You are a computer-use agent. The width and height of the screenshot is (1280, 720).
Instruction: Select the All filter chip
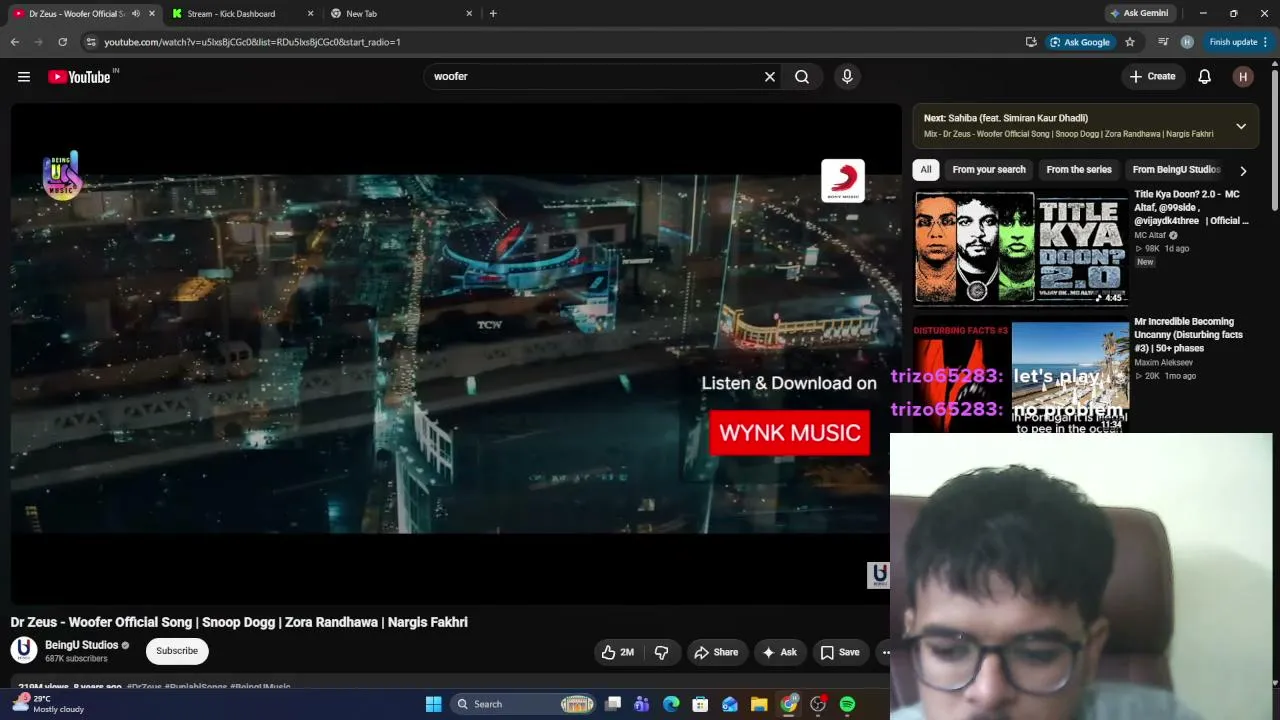[926, 170]
